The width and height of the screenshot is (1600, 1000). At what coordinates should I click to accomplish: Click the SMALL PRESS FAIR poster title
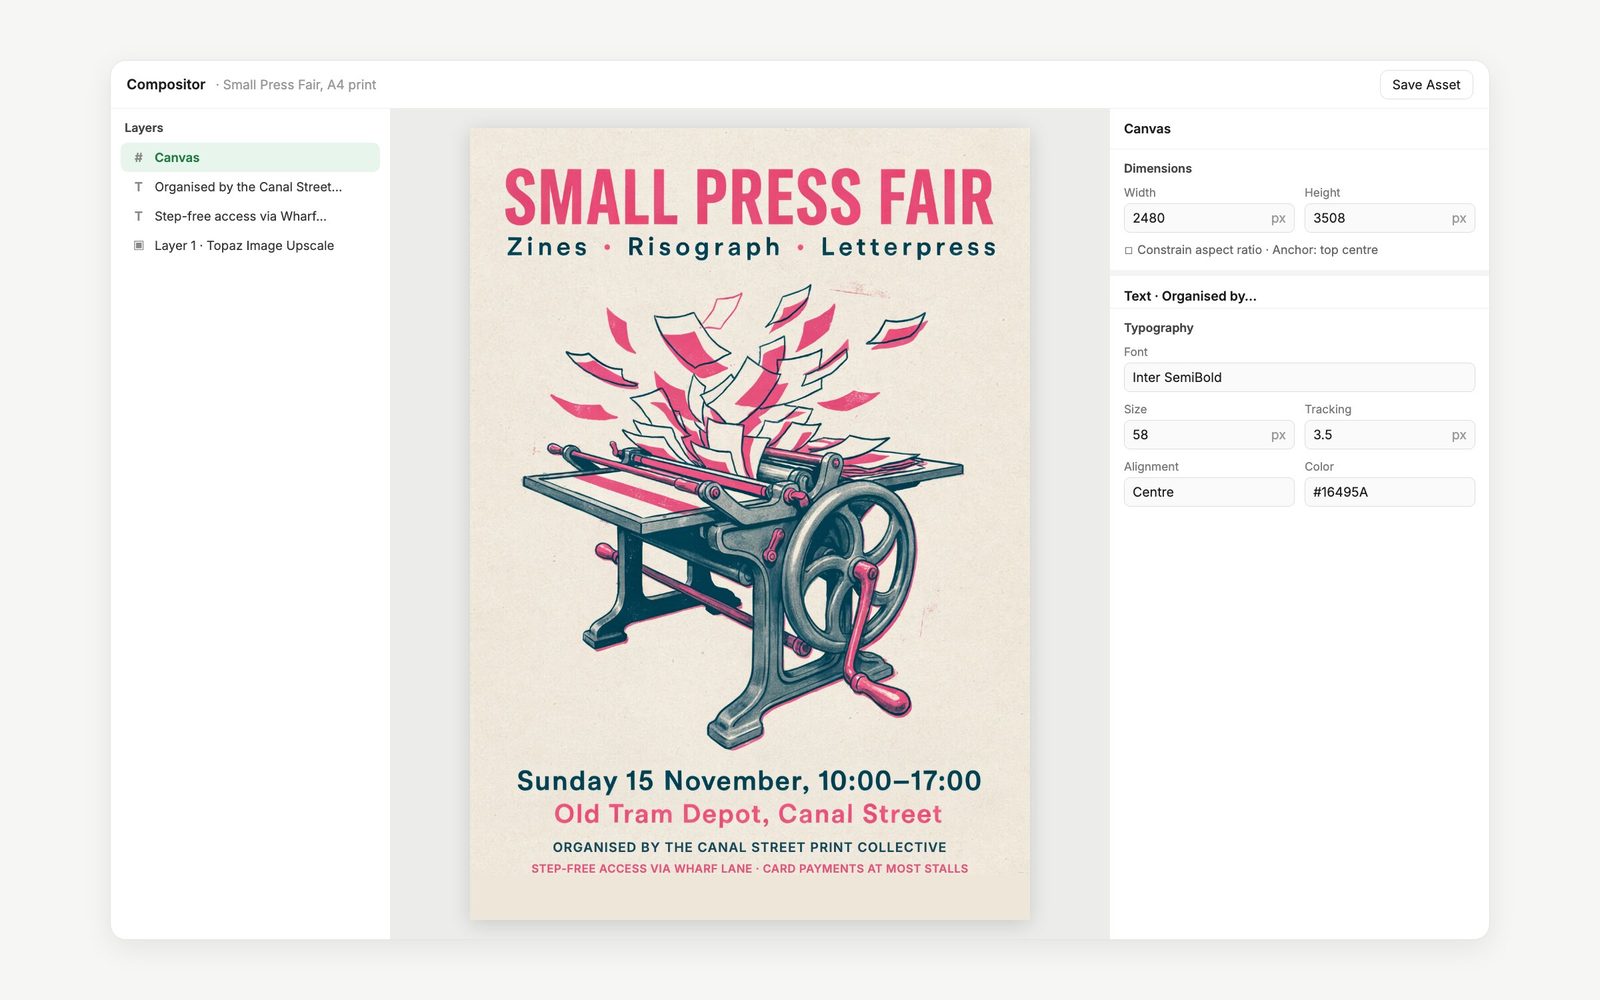749,197
